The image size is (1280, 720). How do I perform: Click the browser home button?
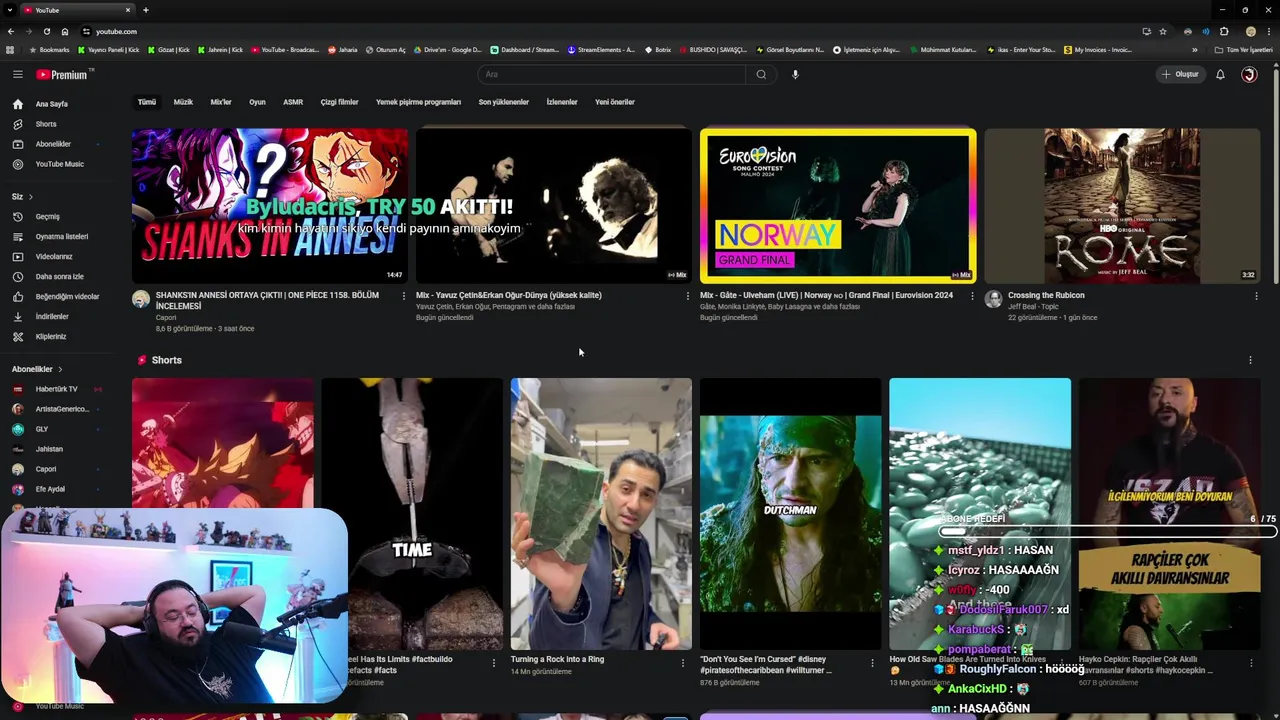click(x=65, y=31)
